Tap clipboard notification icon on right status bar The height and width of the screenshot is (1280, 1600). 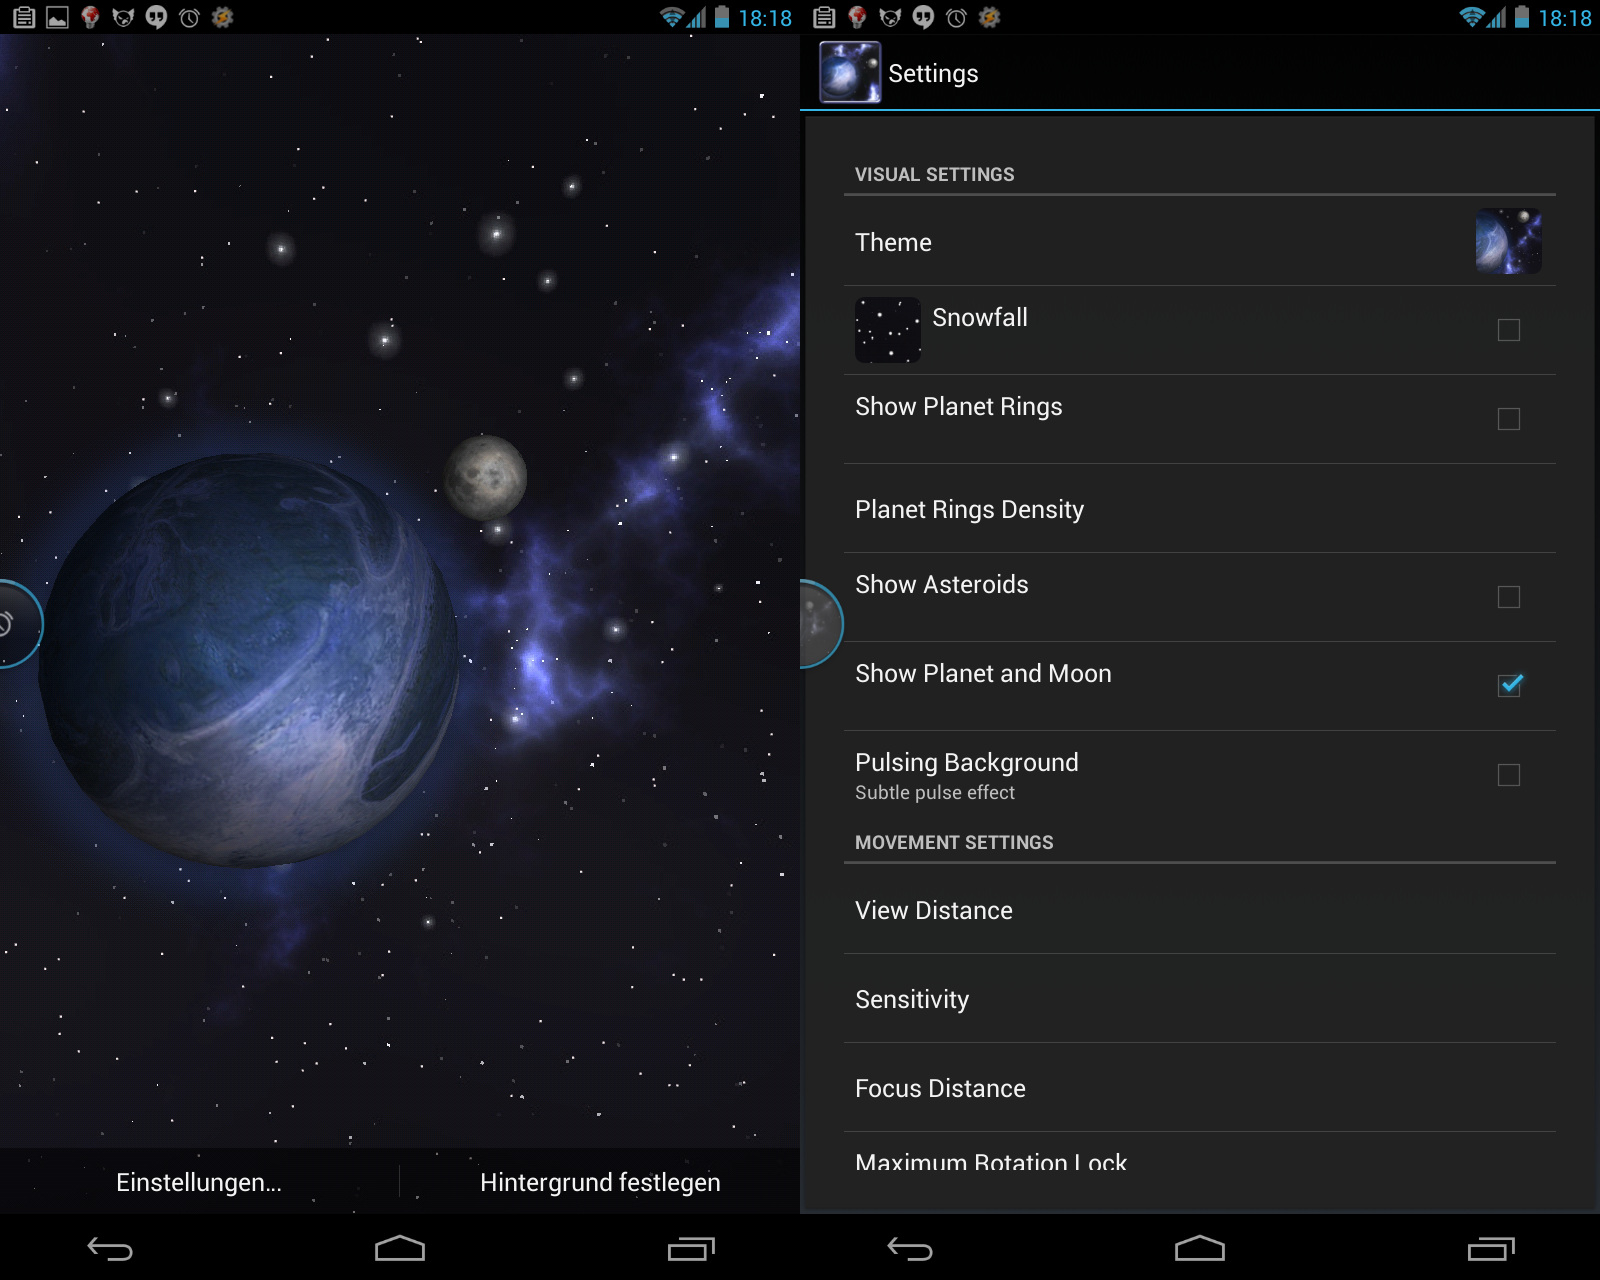click(x=824, y=17)
